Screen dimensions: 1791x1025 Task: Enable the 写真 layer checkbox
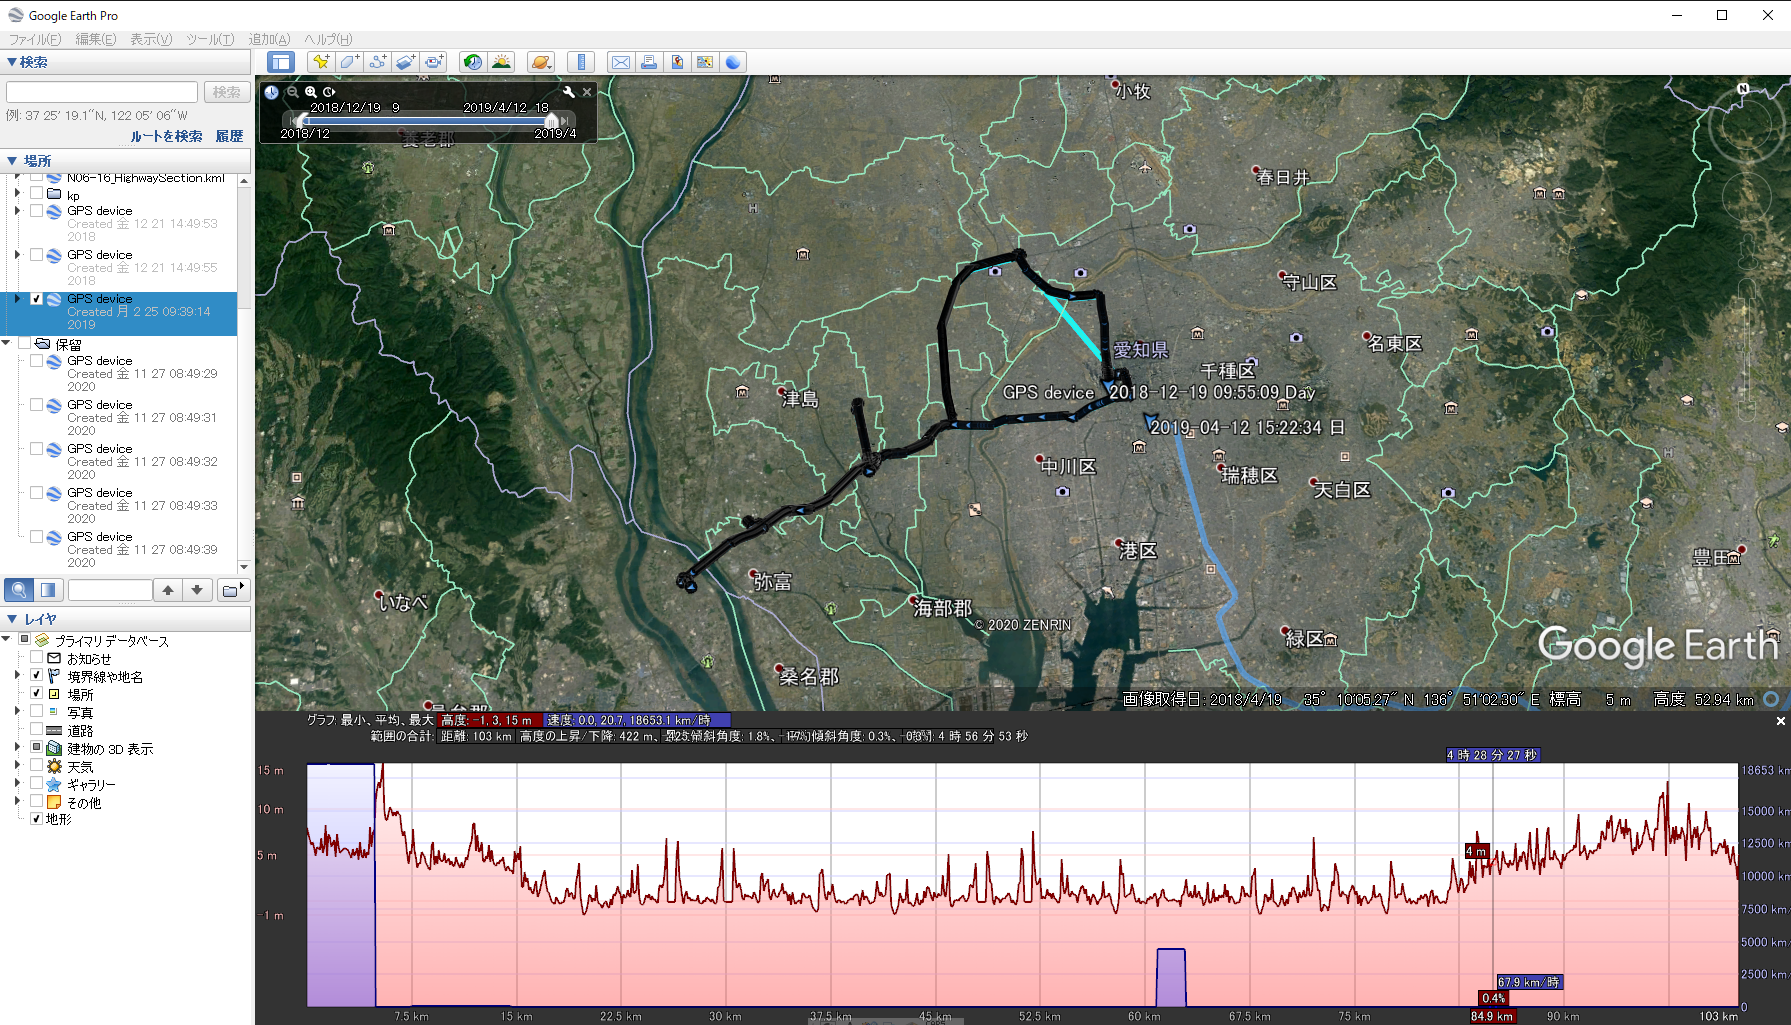point(37,712)
